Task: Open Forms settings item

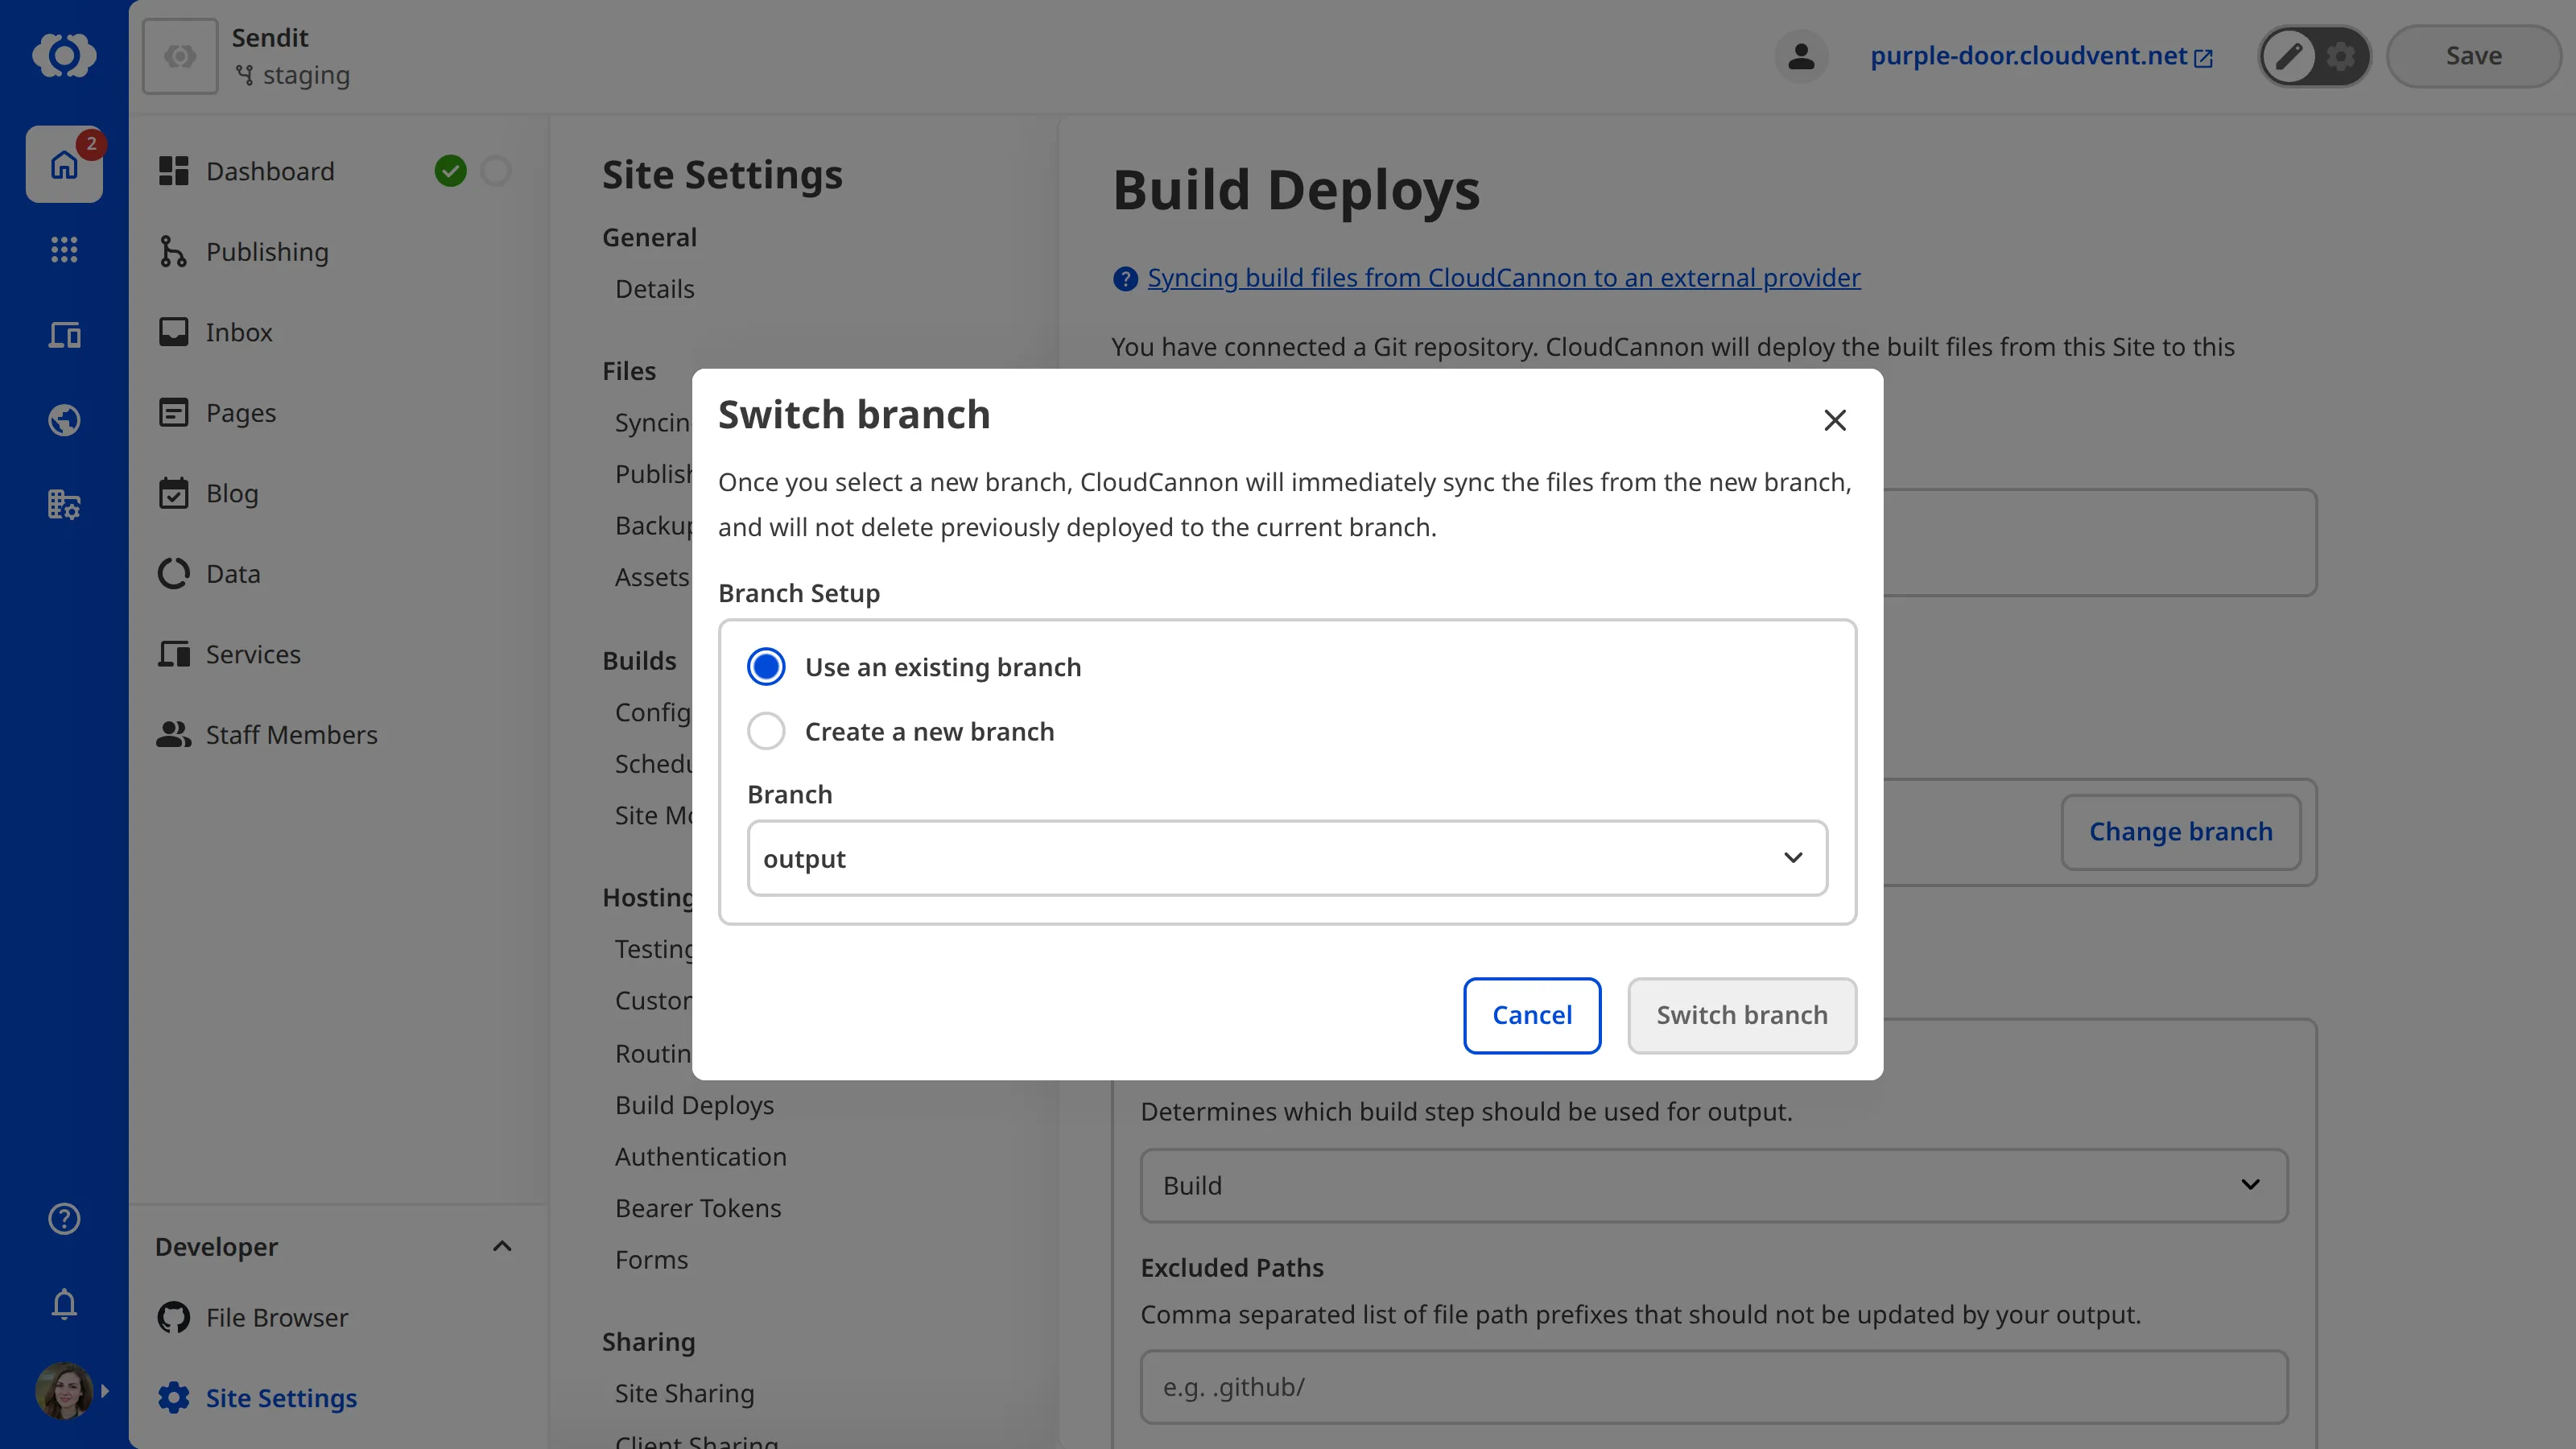Action: (x=651, y=1260)
